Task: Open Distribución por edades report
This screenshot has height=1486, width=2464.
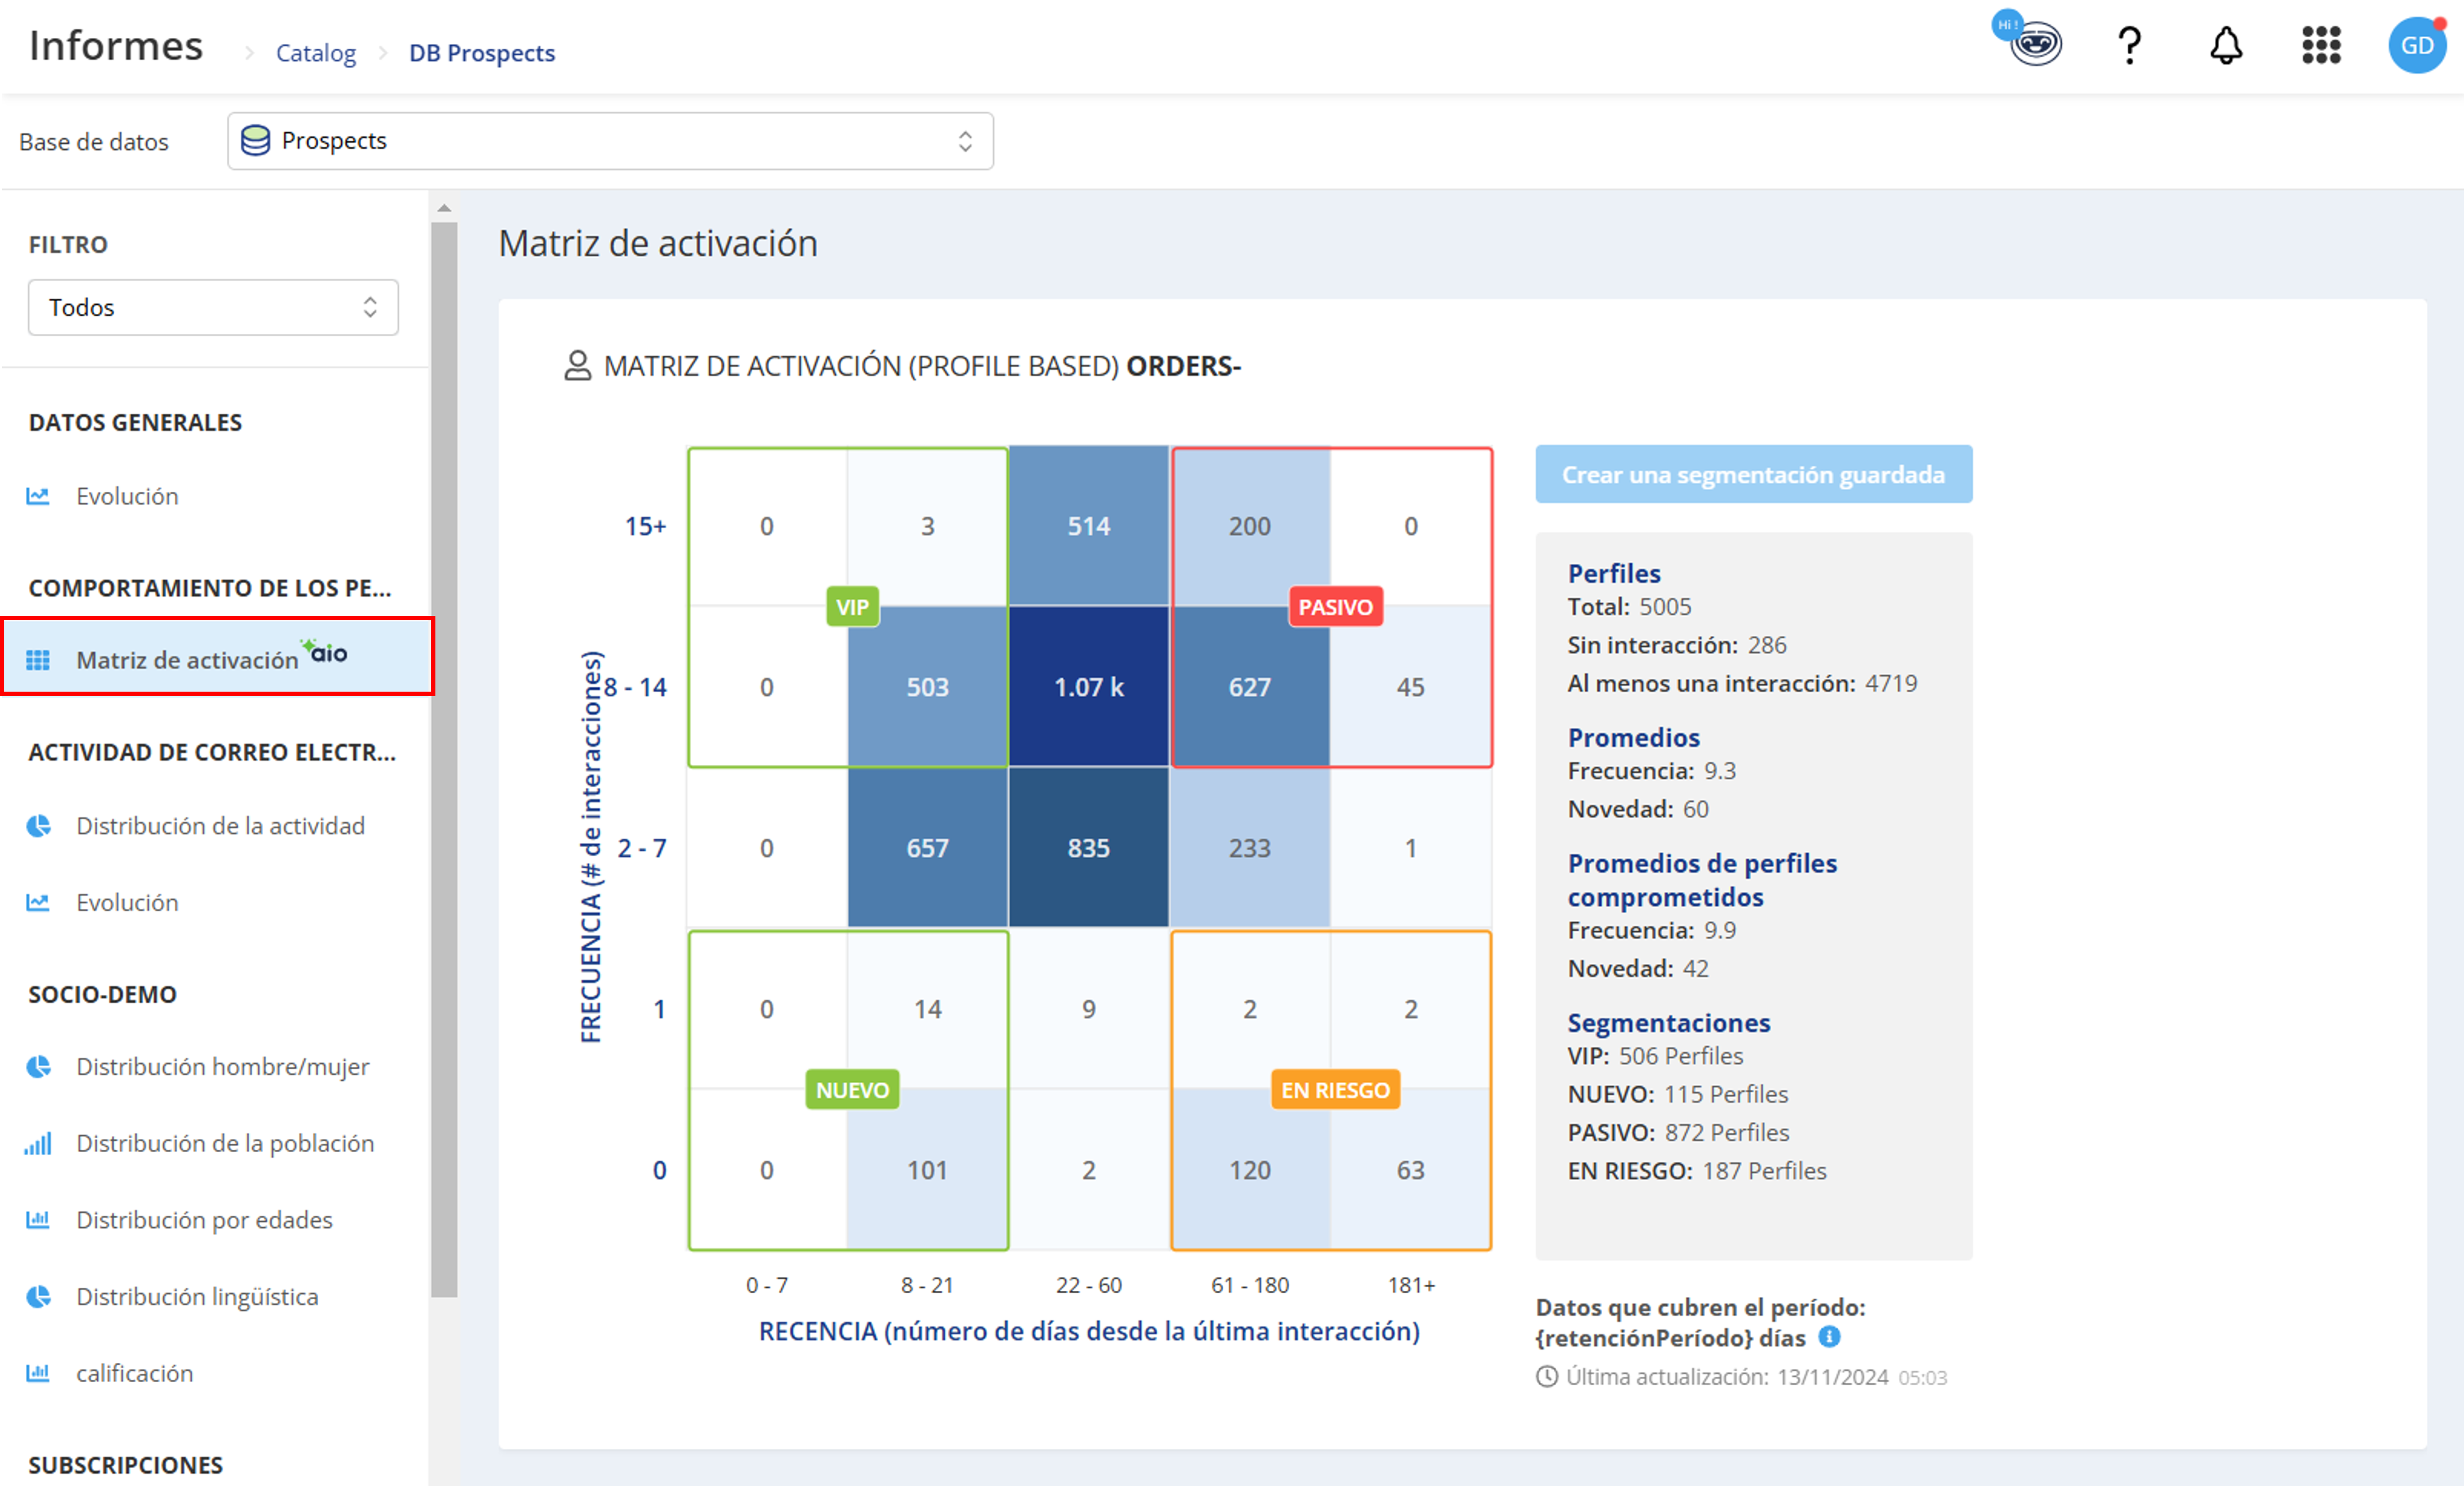Action: click(204, 1220)
